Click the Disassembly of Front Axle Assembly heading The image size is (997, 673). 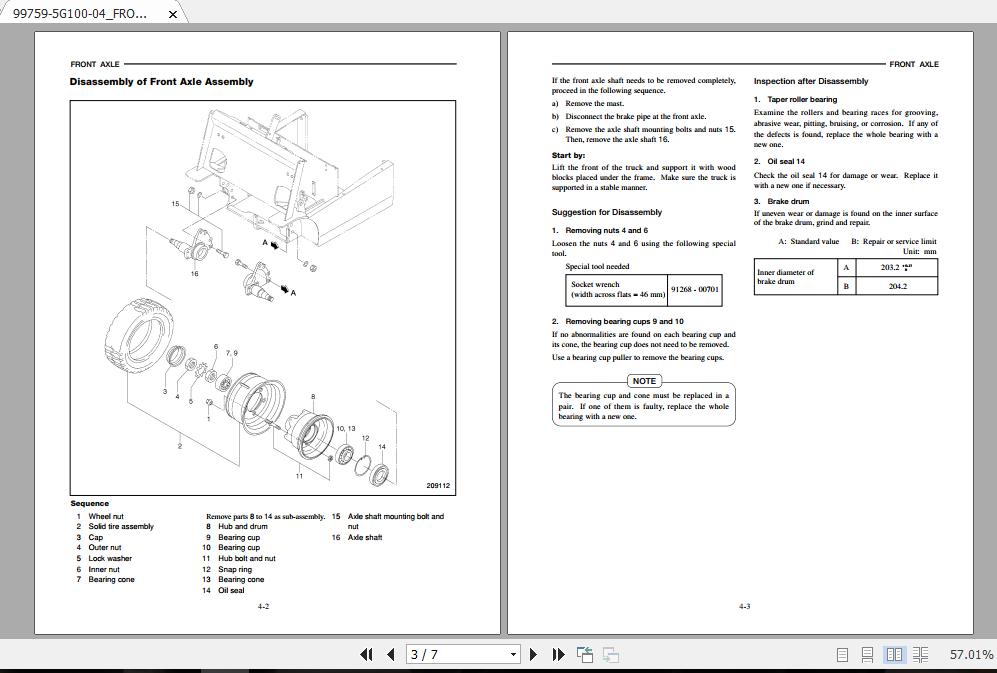(161, 82)
